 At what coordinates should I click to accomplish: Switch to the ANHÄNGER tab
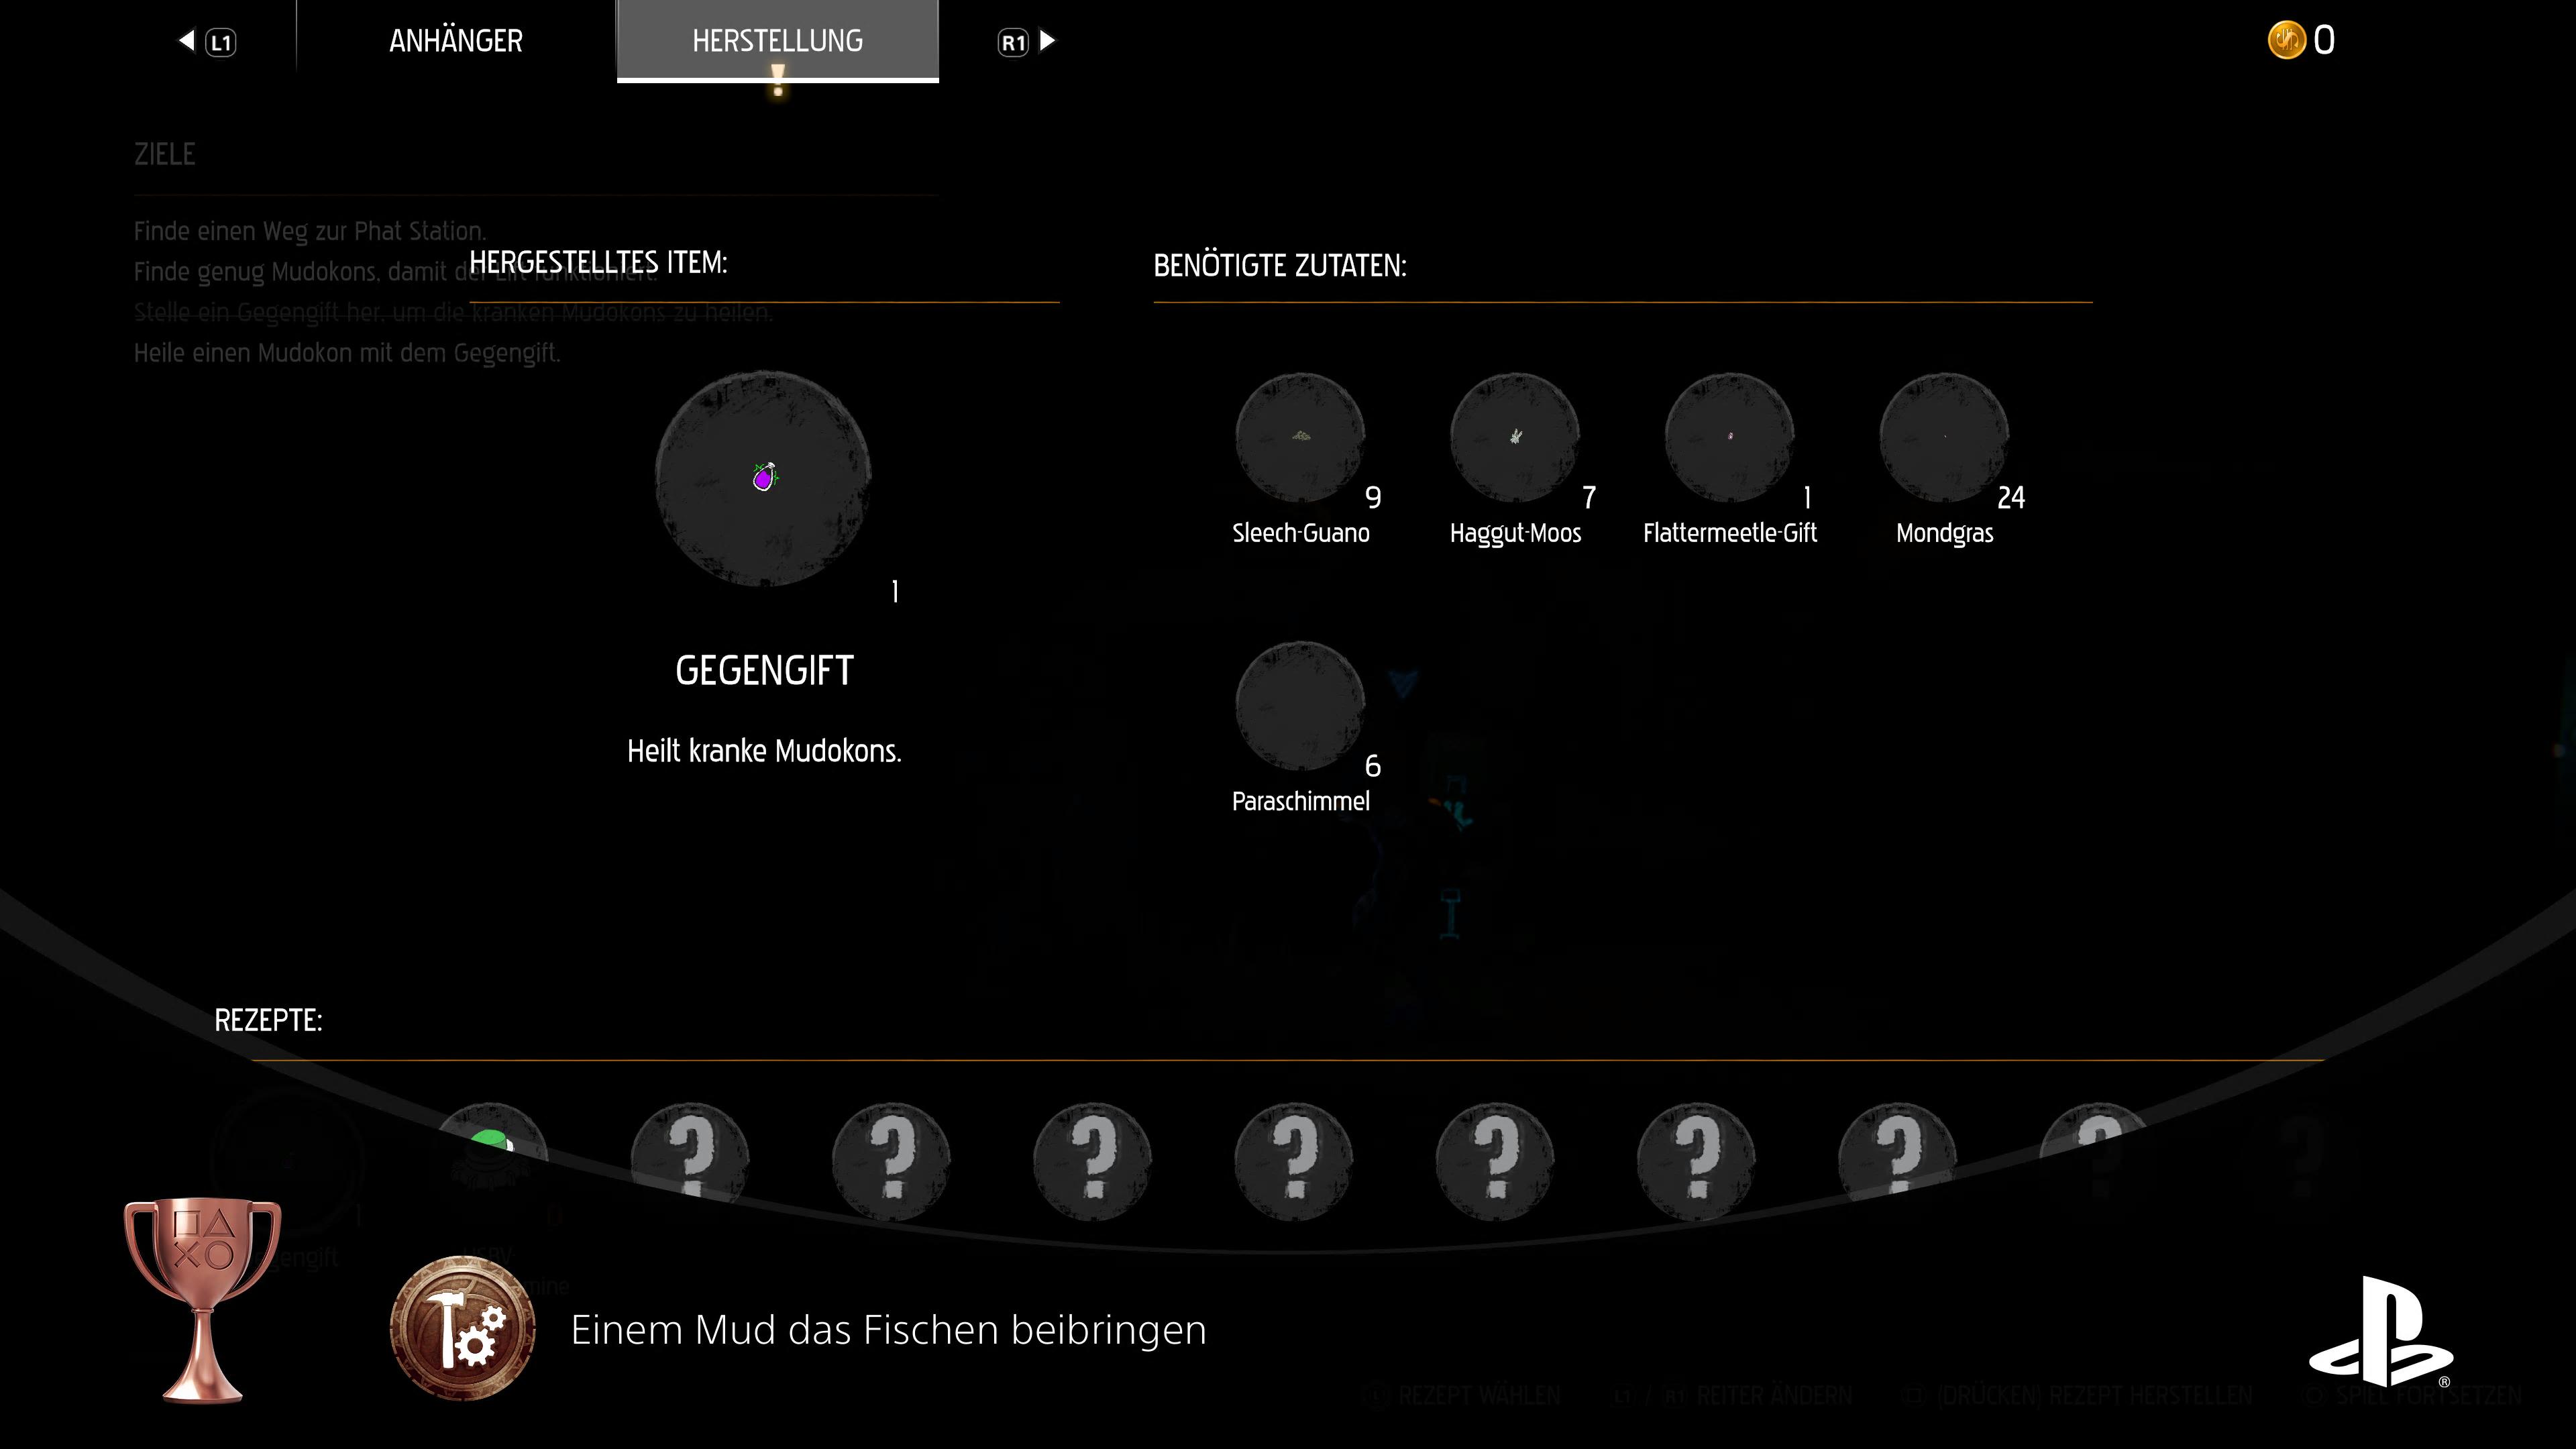pyautogui.click(x=456, y=41)
